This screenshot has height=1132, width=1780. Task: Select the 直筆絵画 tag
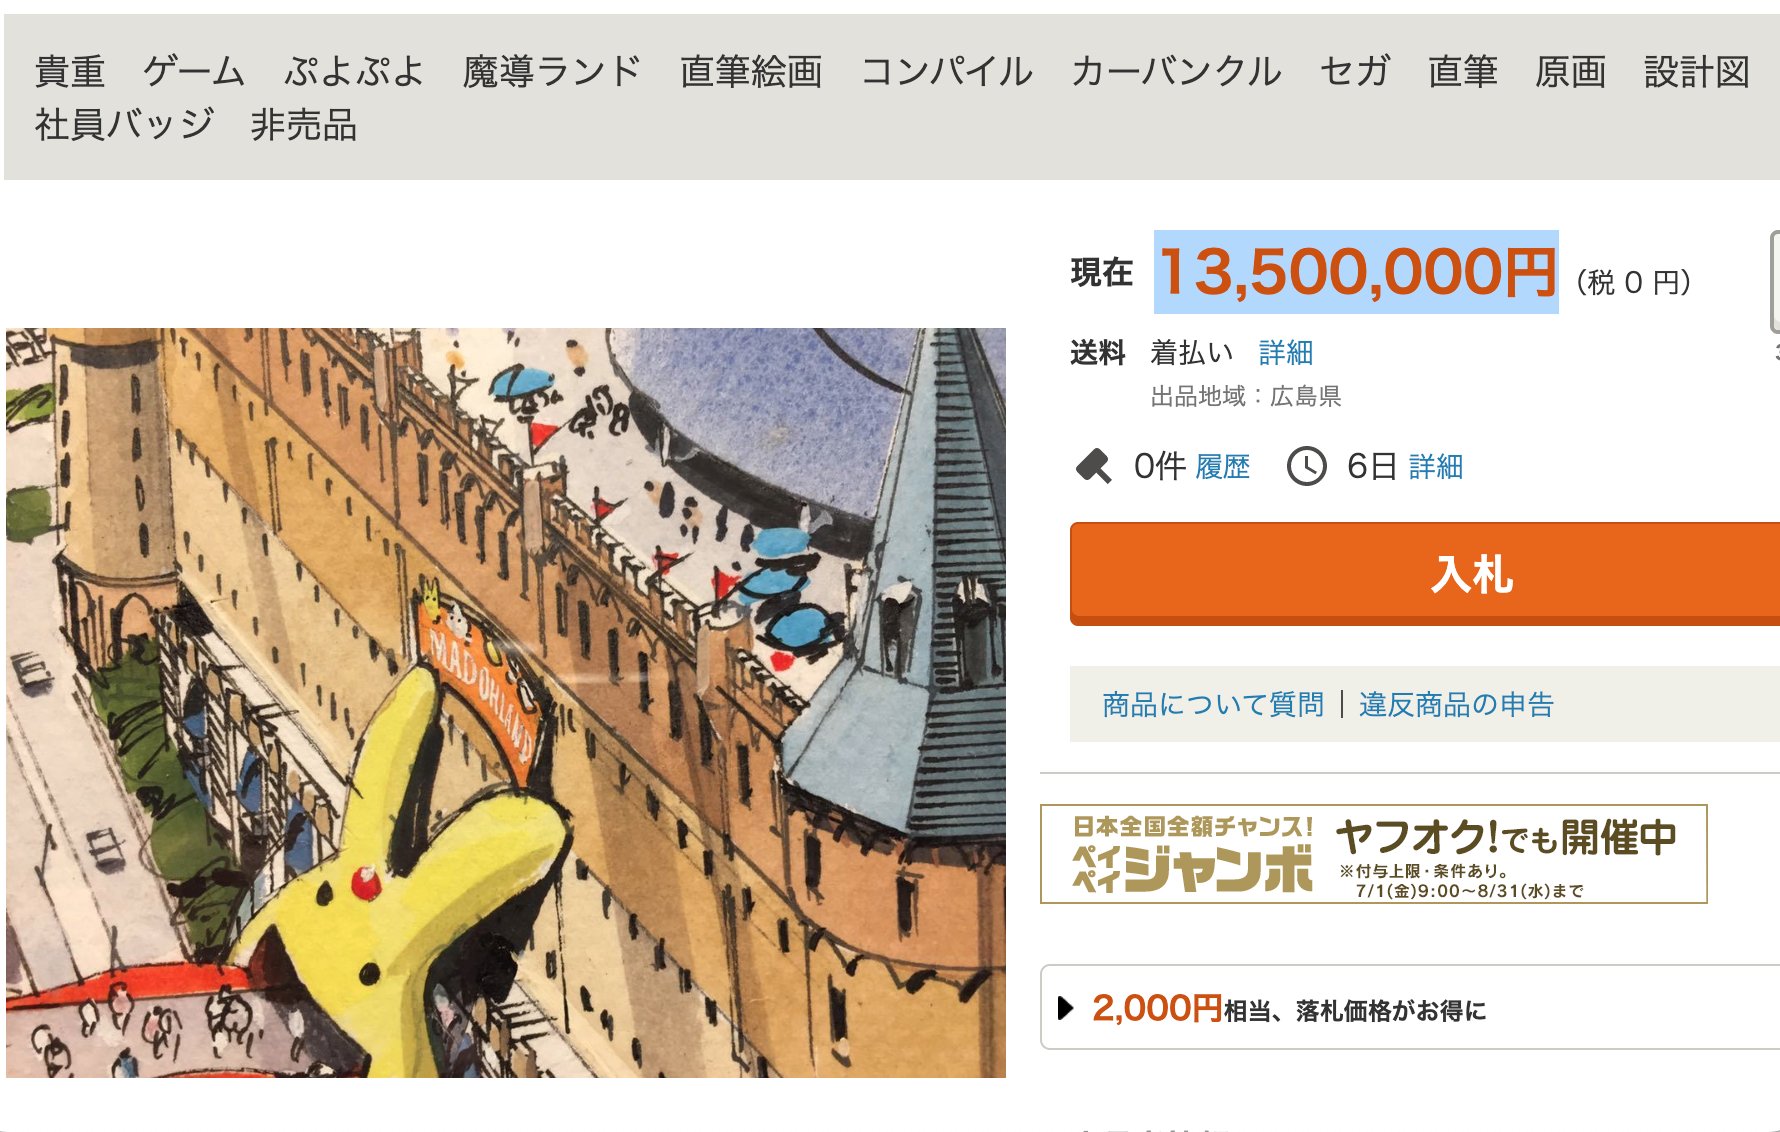pos(751,71)
